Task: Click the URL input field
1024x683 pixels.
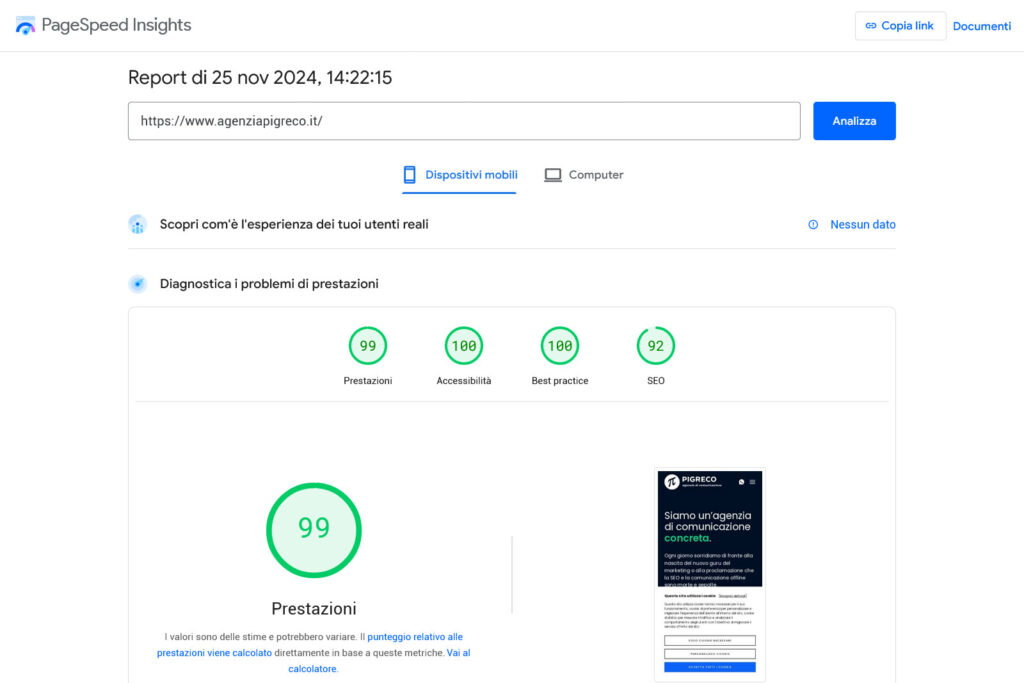Action: pyautogui.click(x=464, y=121)
